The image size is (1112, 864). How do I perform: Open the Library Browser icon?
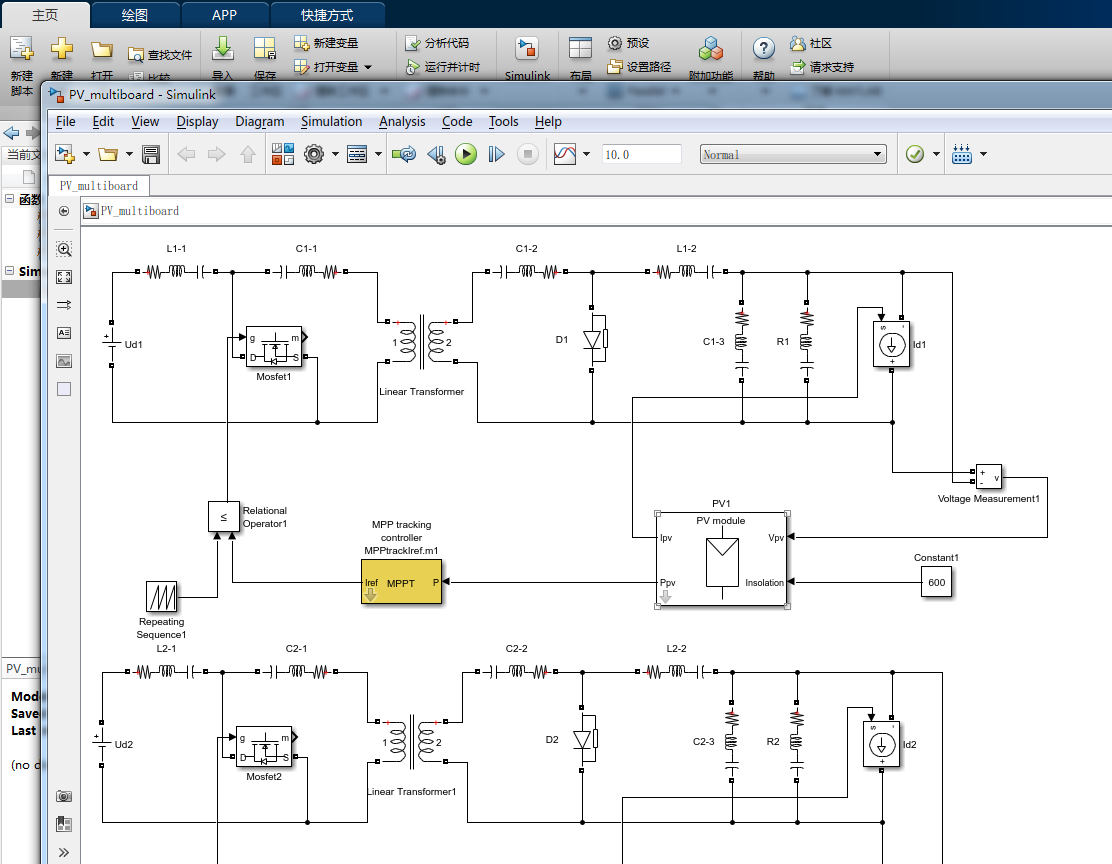coord(282,154)
